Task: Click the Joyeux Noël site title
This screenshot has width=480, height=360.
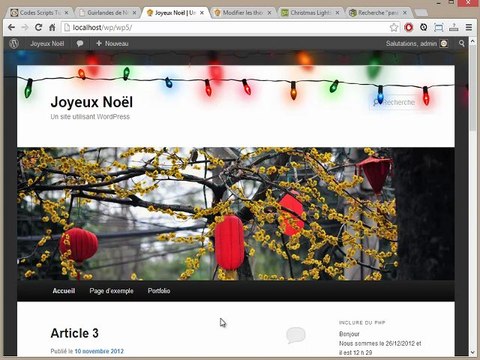Action: (x=92, y=102)
